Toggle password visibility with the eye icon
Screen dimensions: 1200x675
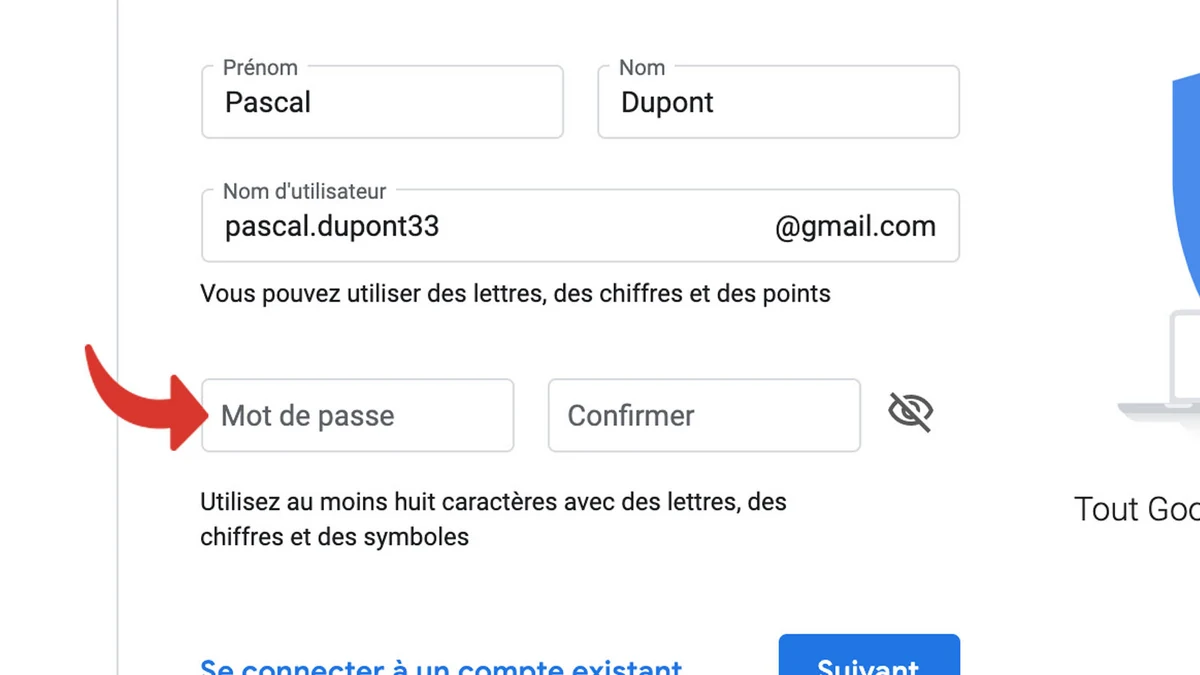[910, 411]
